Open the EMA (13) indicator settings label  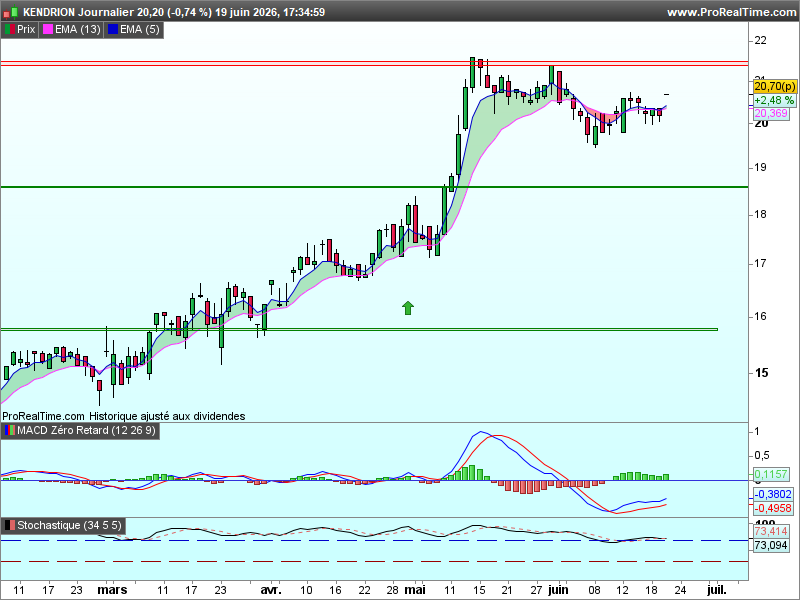coord(78,30)
